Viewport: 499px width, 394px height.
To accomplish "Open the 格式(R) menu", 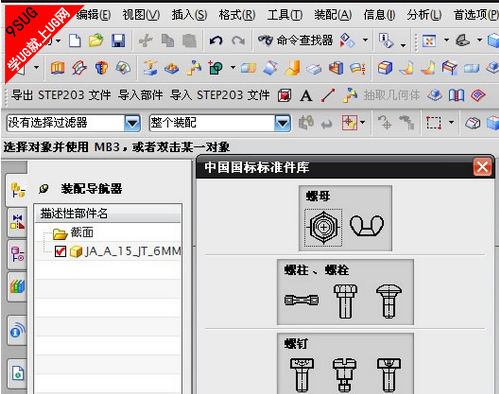I will 237,15.
